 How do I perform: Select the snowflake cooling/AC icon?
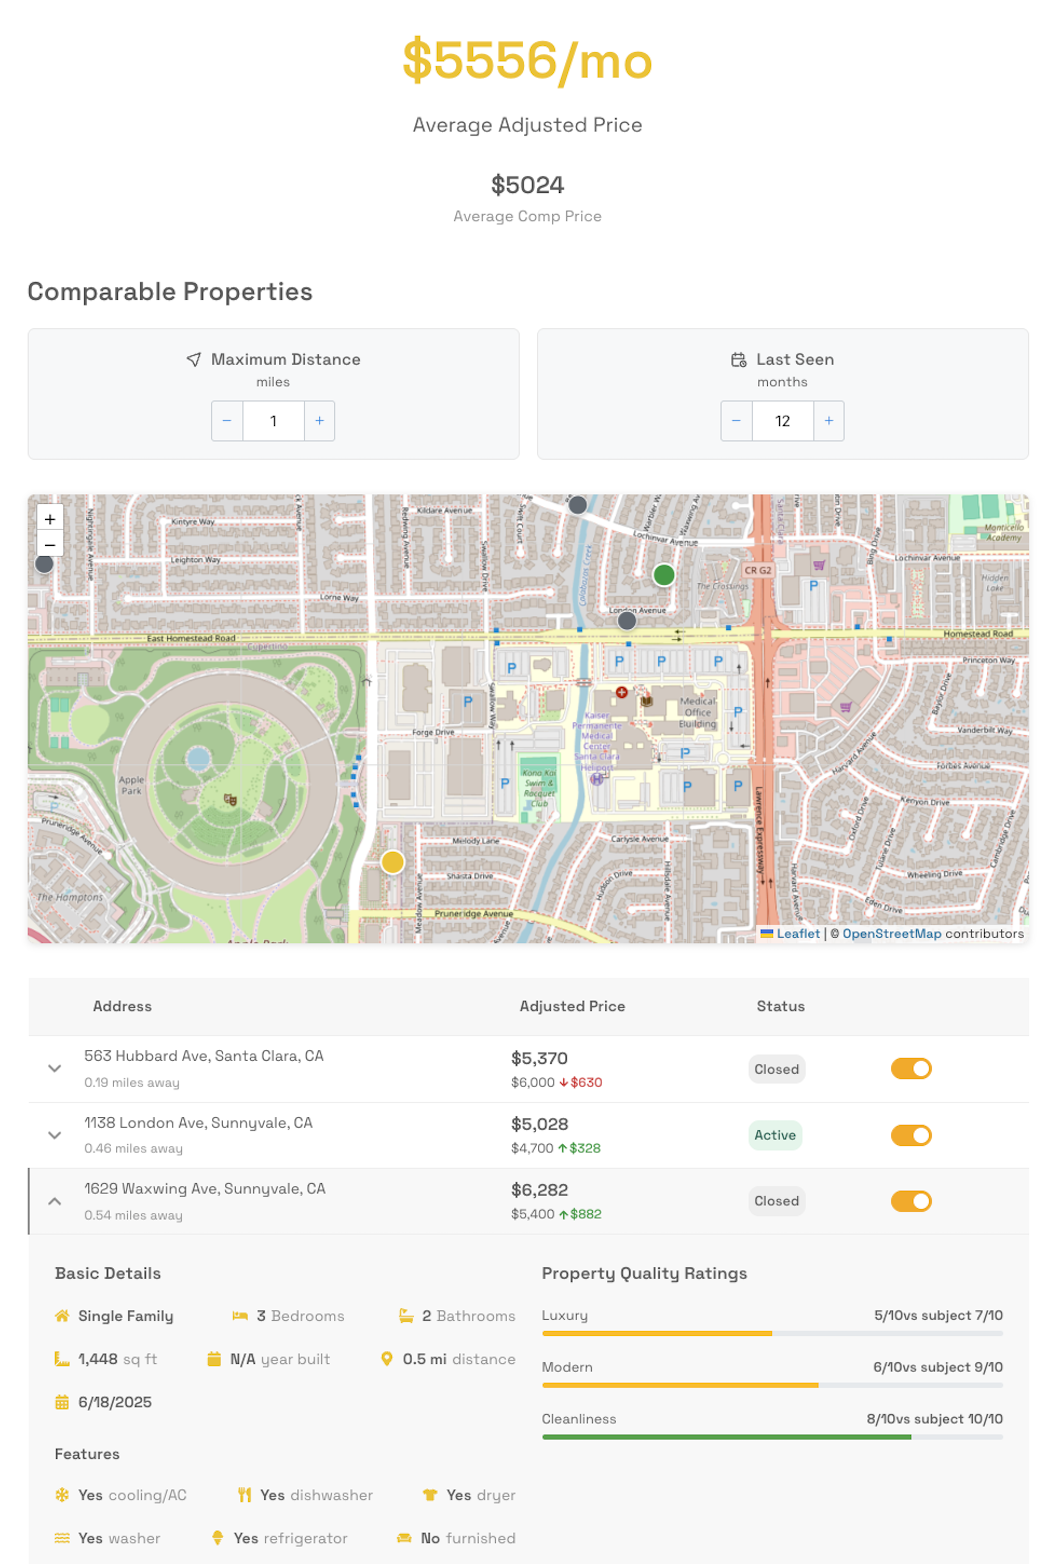[60, 1495]
